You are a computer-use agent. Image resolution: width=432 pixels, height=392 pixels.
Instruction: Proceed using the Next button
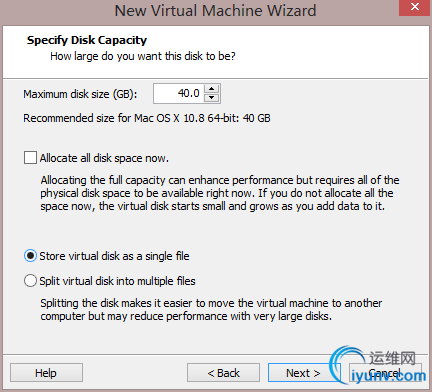304,373
